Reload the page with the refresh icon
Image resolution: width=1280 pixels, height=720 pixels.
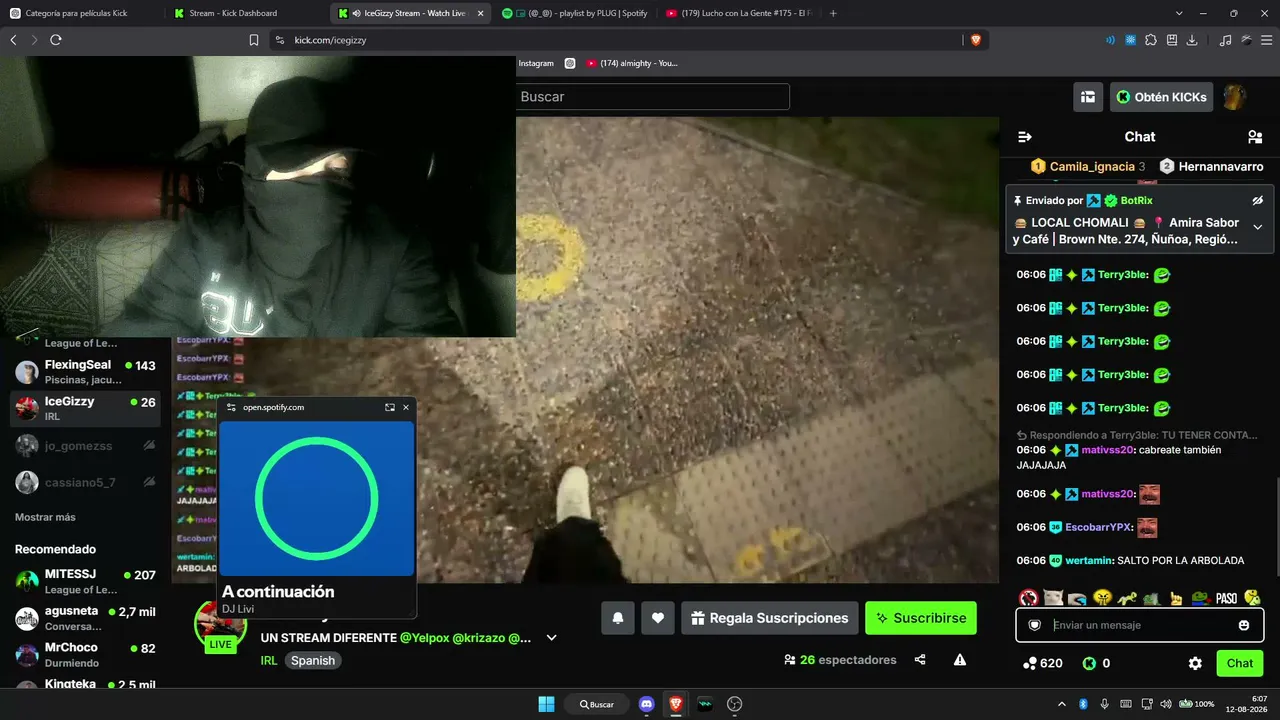[56, 40]
